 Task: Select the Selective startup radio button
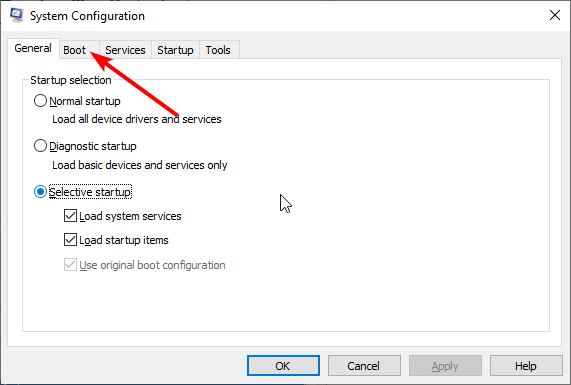pos(40,192)
